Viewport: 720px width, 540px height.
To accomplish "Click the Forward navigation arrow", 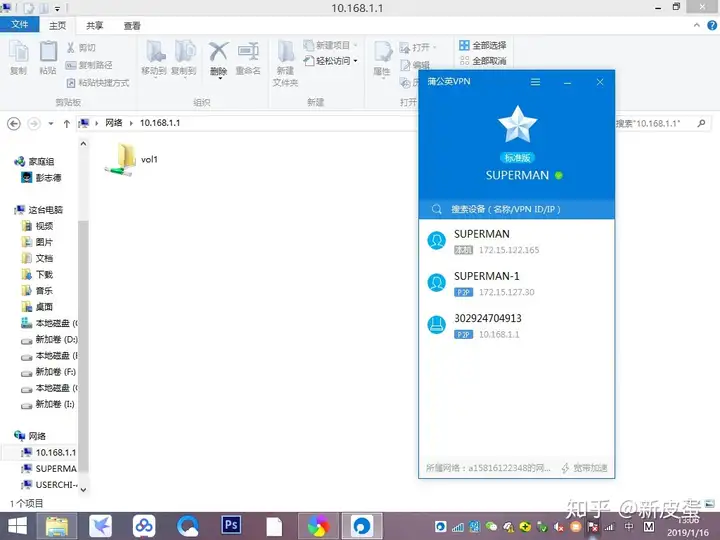I will pos(34,124).
